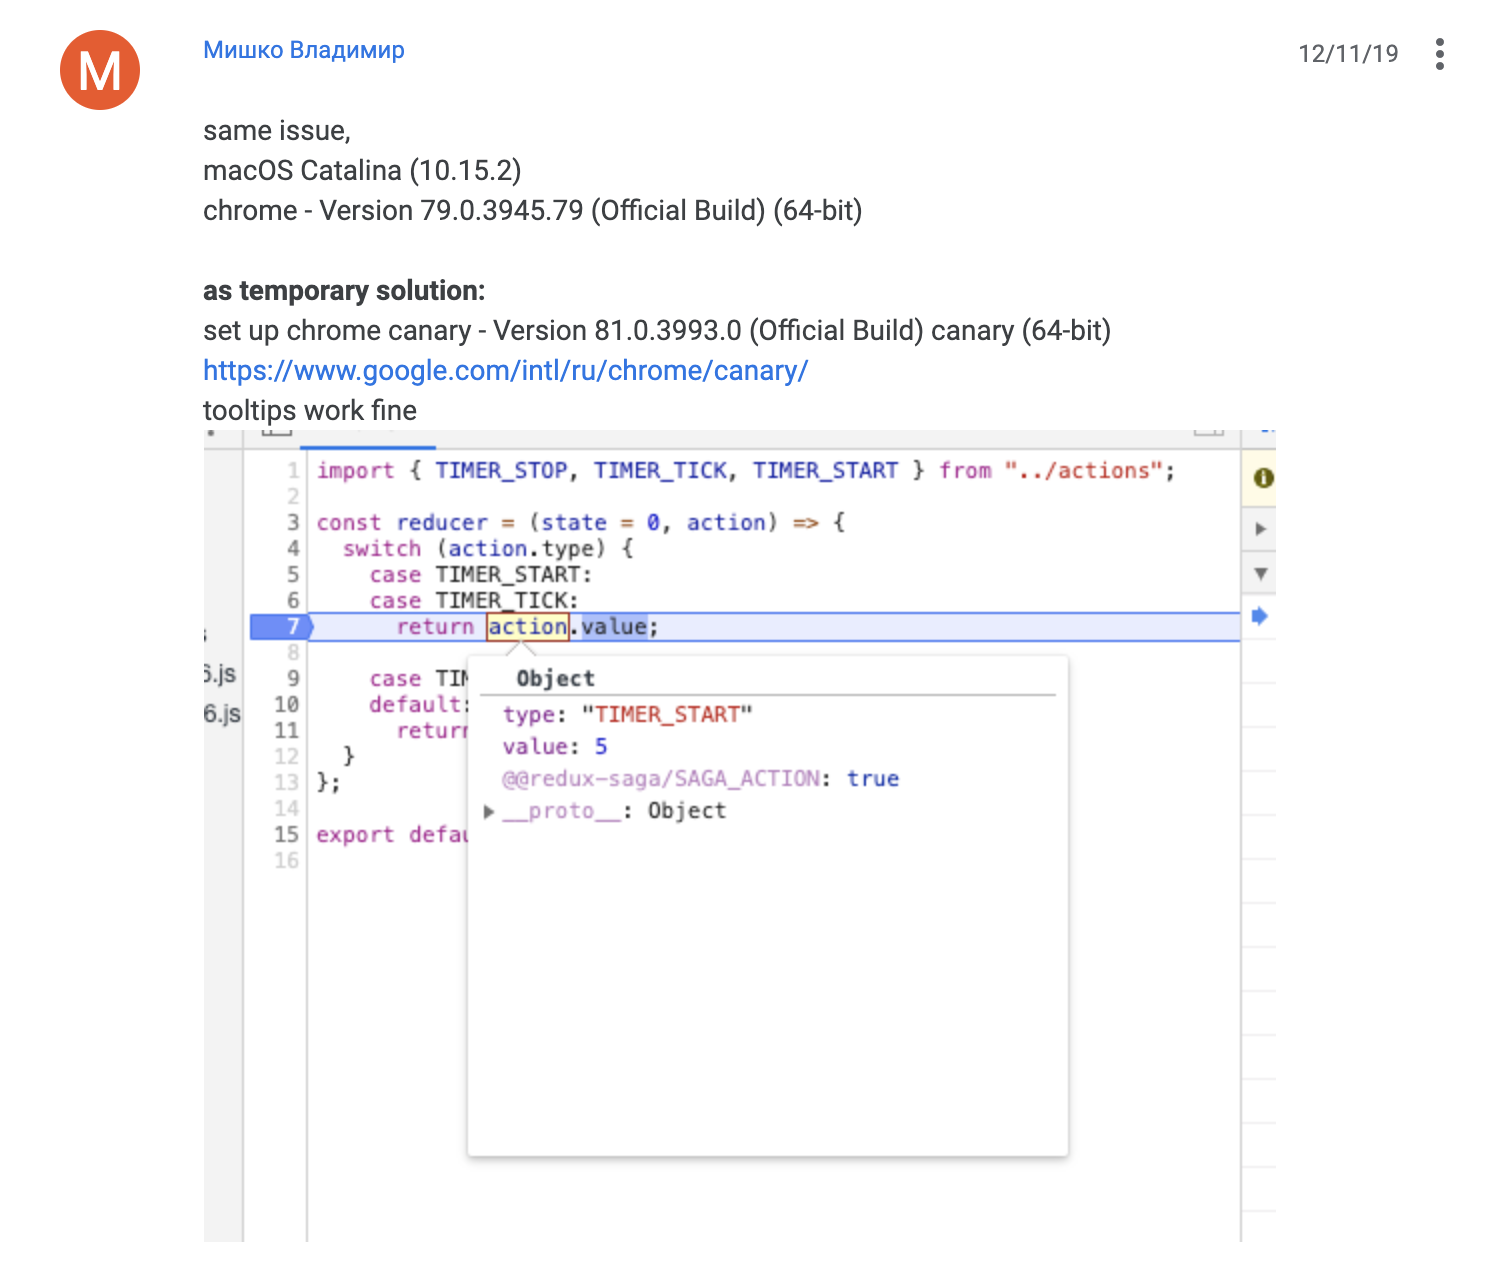Open the three-dot post options menu
This screenshot has width=1496, height=1268.
coord(1439,54)
